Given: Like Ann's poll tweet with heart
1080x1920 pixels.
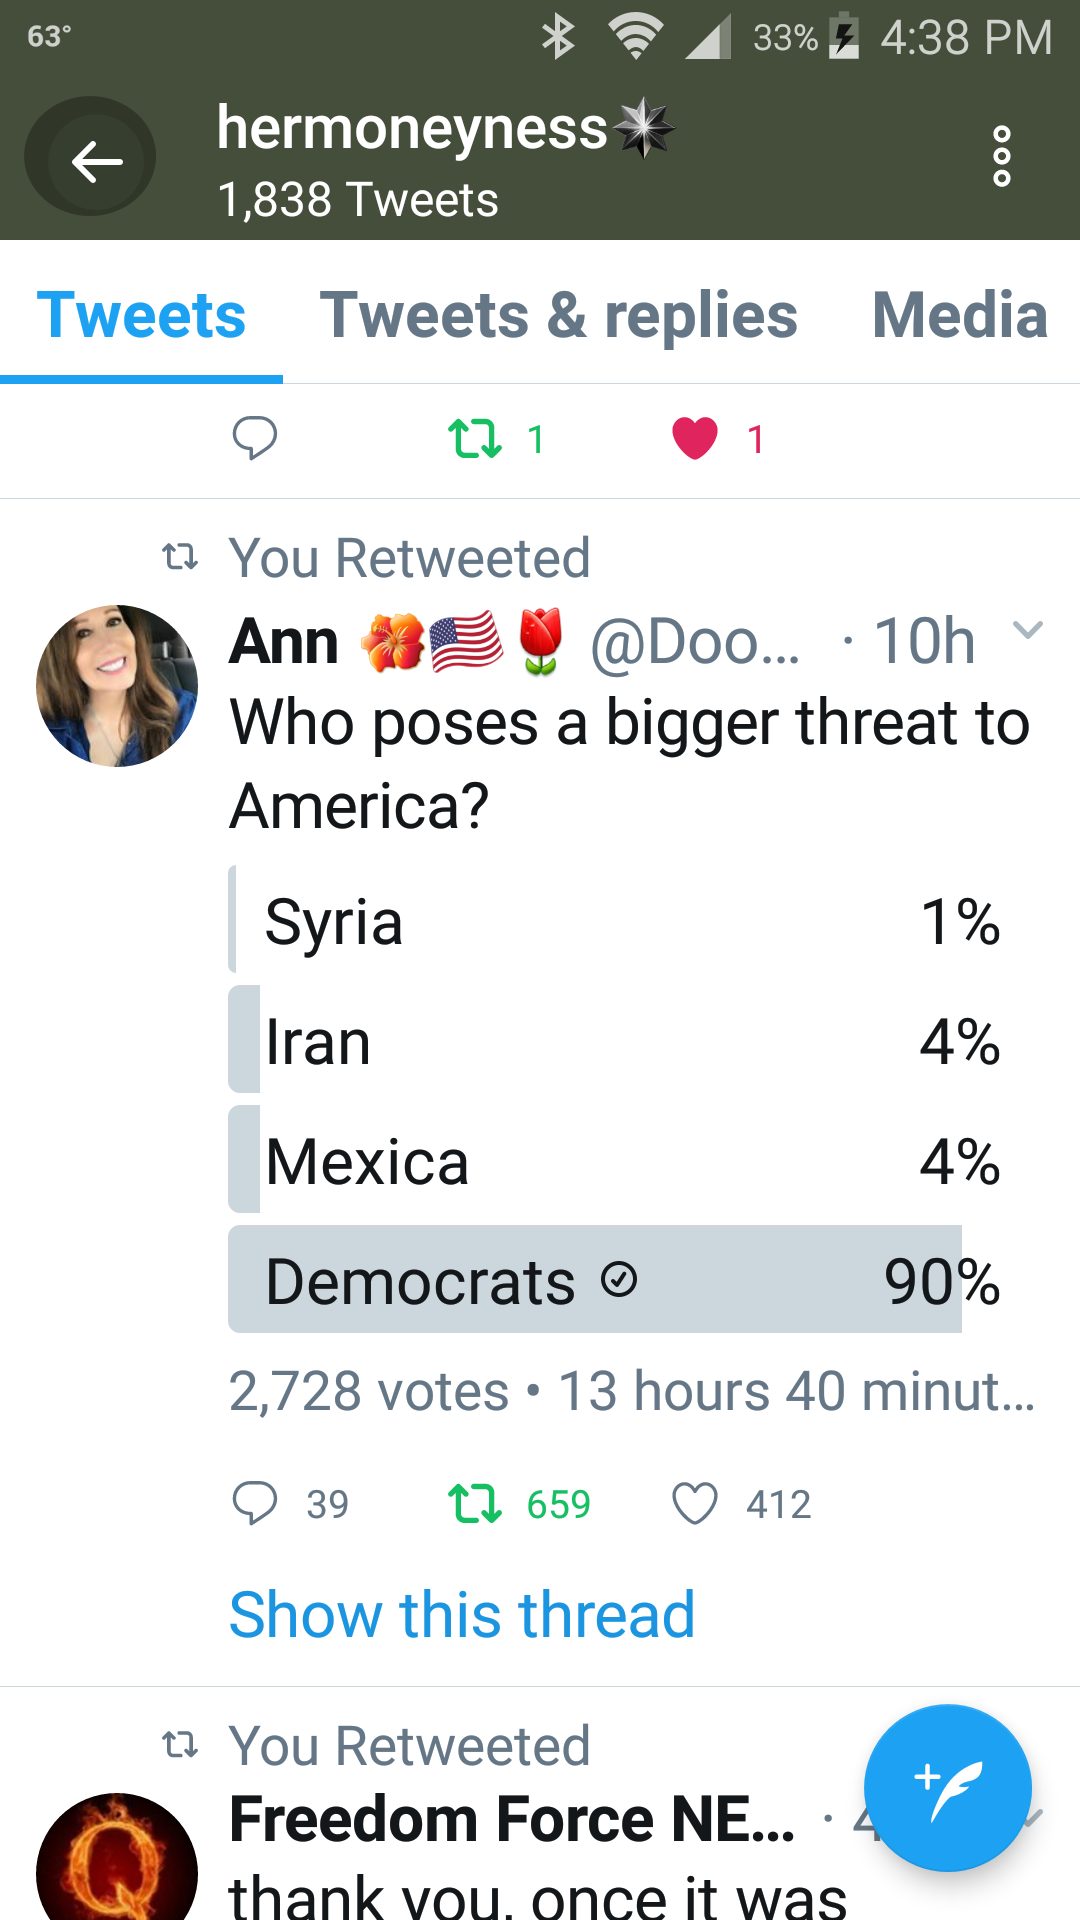Looking at the screenshot, I should tap(695, 1503).
